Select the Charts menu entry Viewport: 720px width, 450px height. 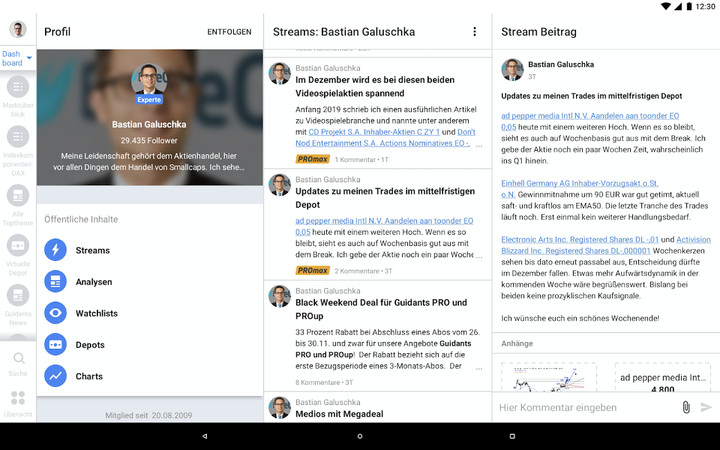click(x=89, y=376)
